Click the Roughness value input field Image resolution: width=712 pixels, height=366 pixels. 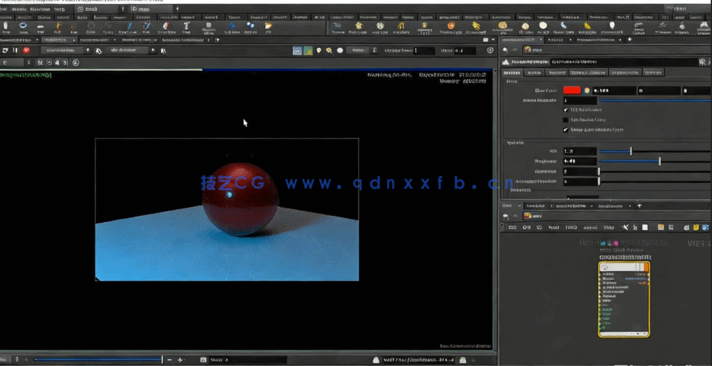pyautogui.click(x=580, y=161)
